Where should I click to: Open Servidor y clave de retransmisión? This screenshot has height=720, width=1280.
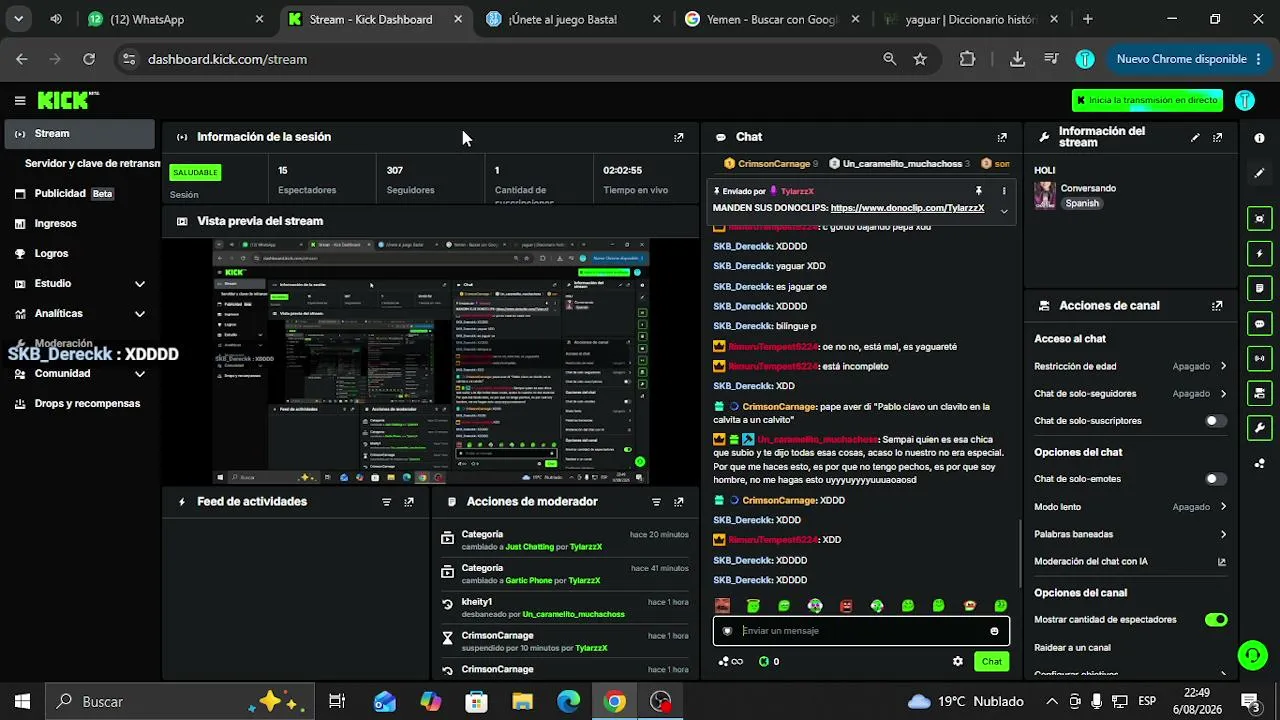(x=92, y=163)
